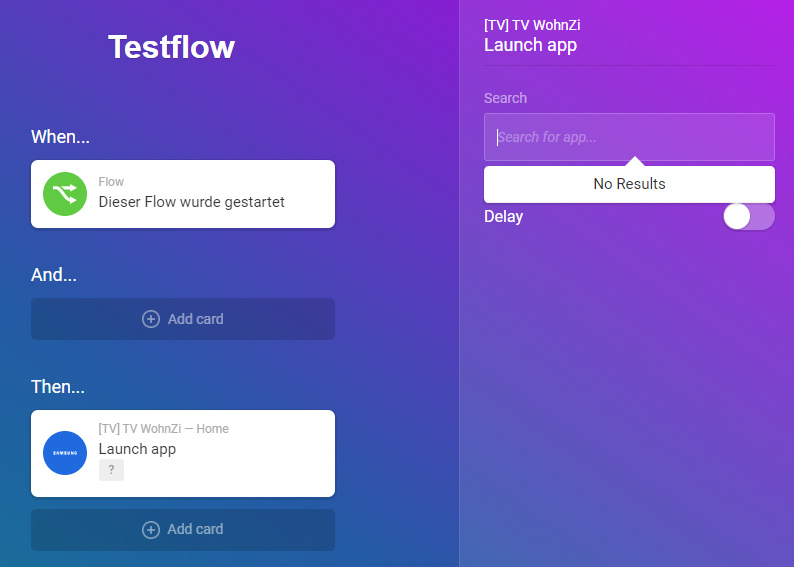
Task: Click the And... section heading
Action: tap(54, 275)
